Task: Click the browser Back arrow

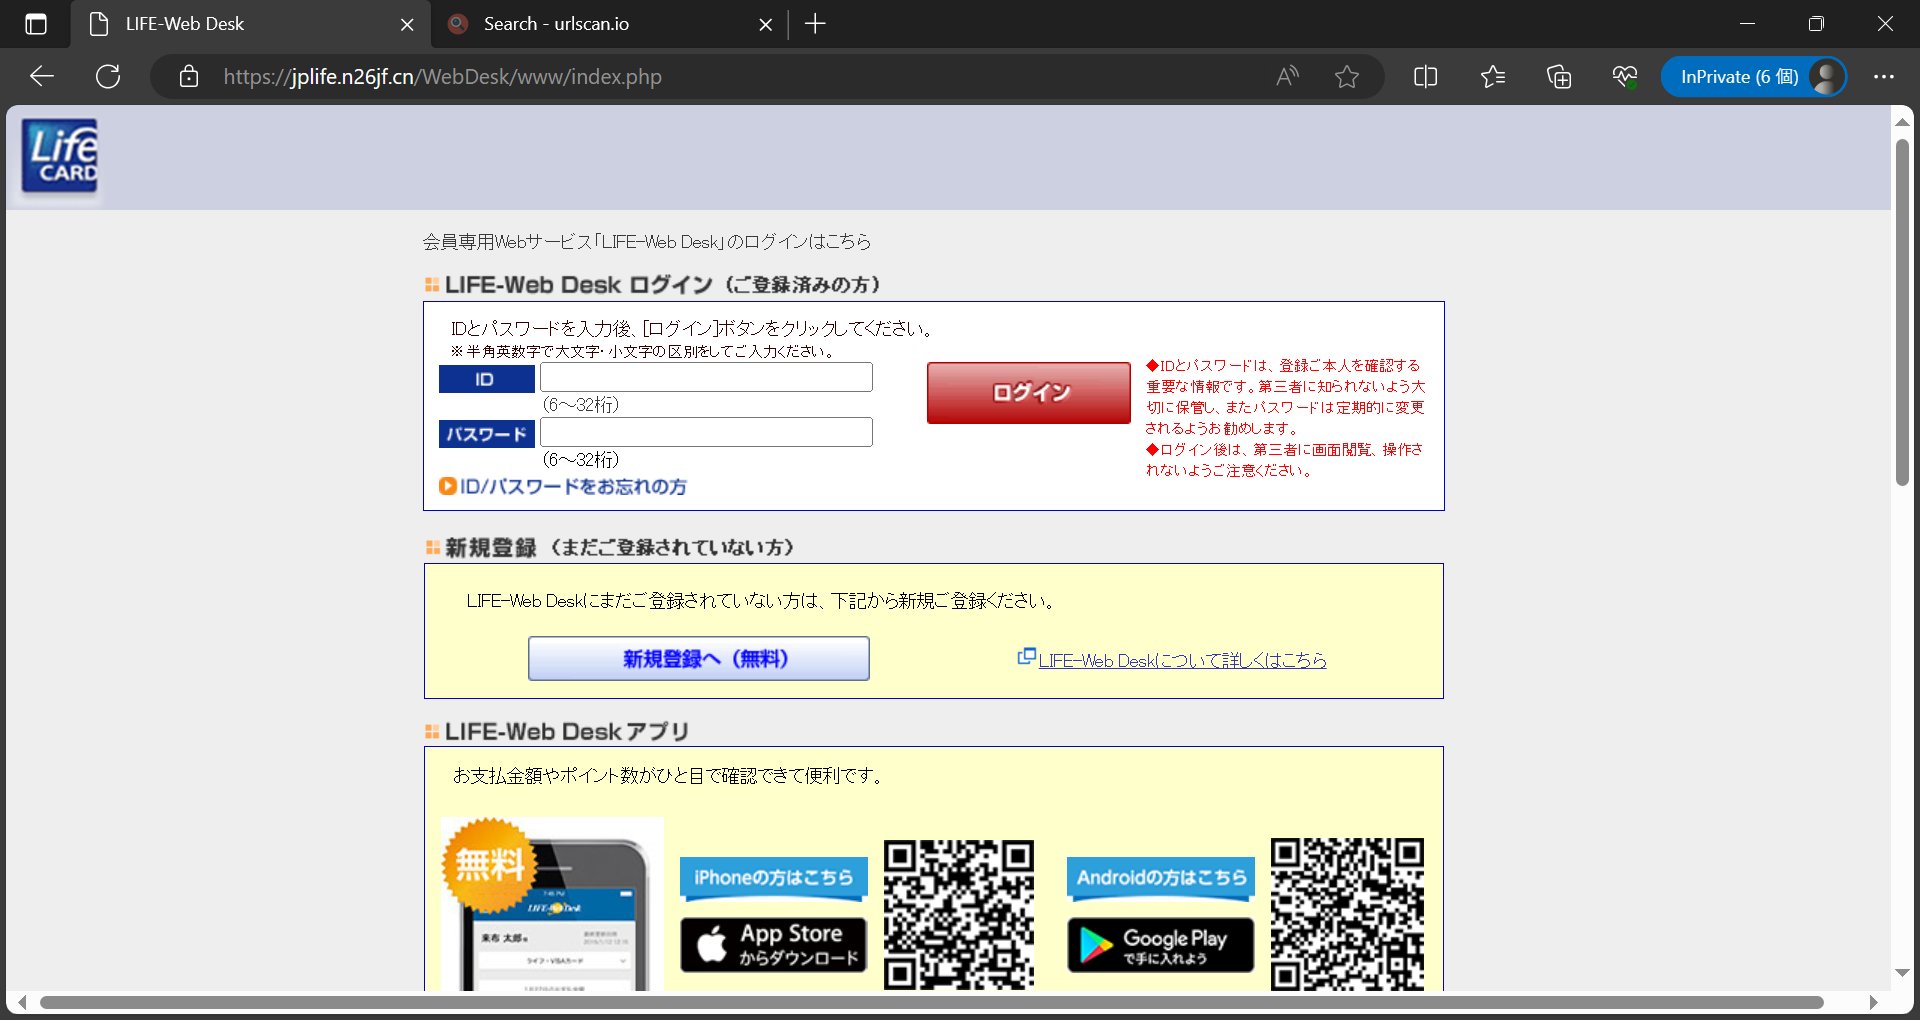Action: [x=42, y=76]
